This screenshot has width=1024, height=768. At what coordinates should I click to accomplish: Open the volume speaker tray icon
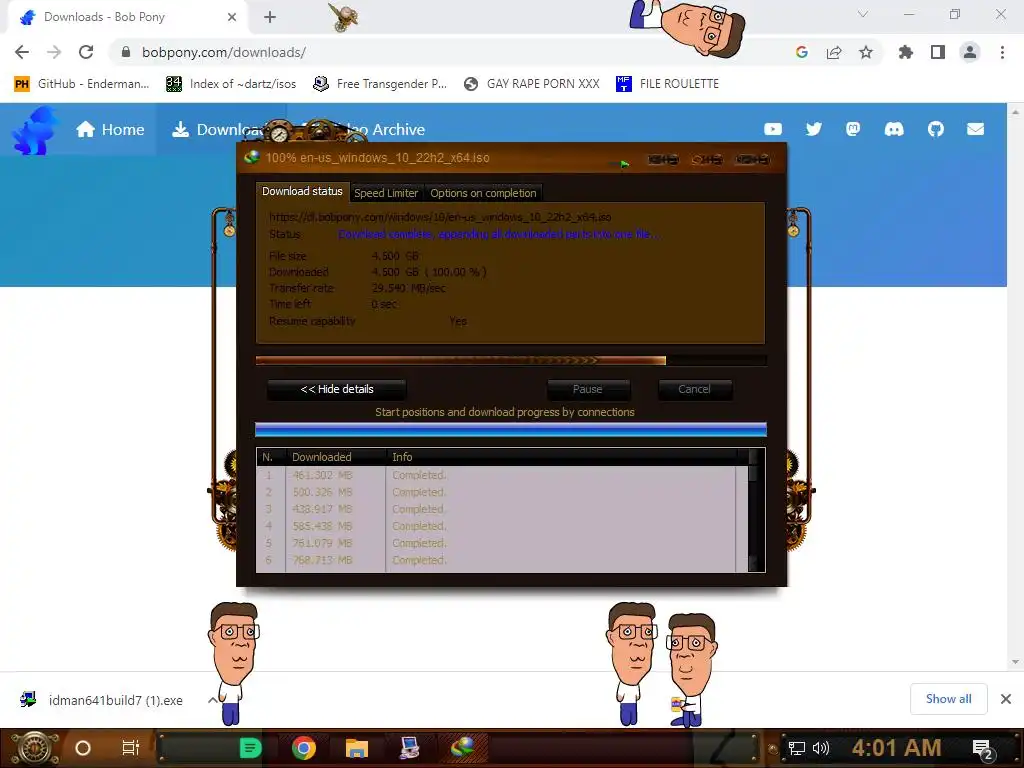(x=820, y=748)
